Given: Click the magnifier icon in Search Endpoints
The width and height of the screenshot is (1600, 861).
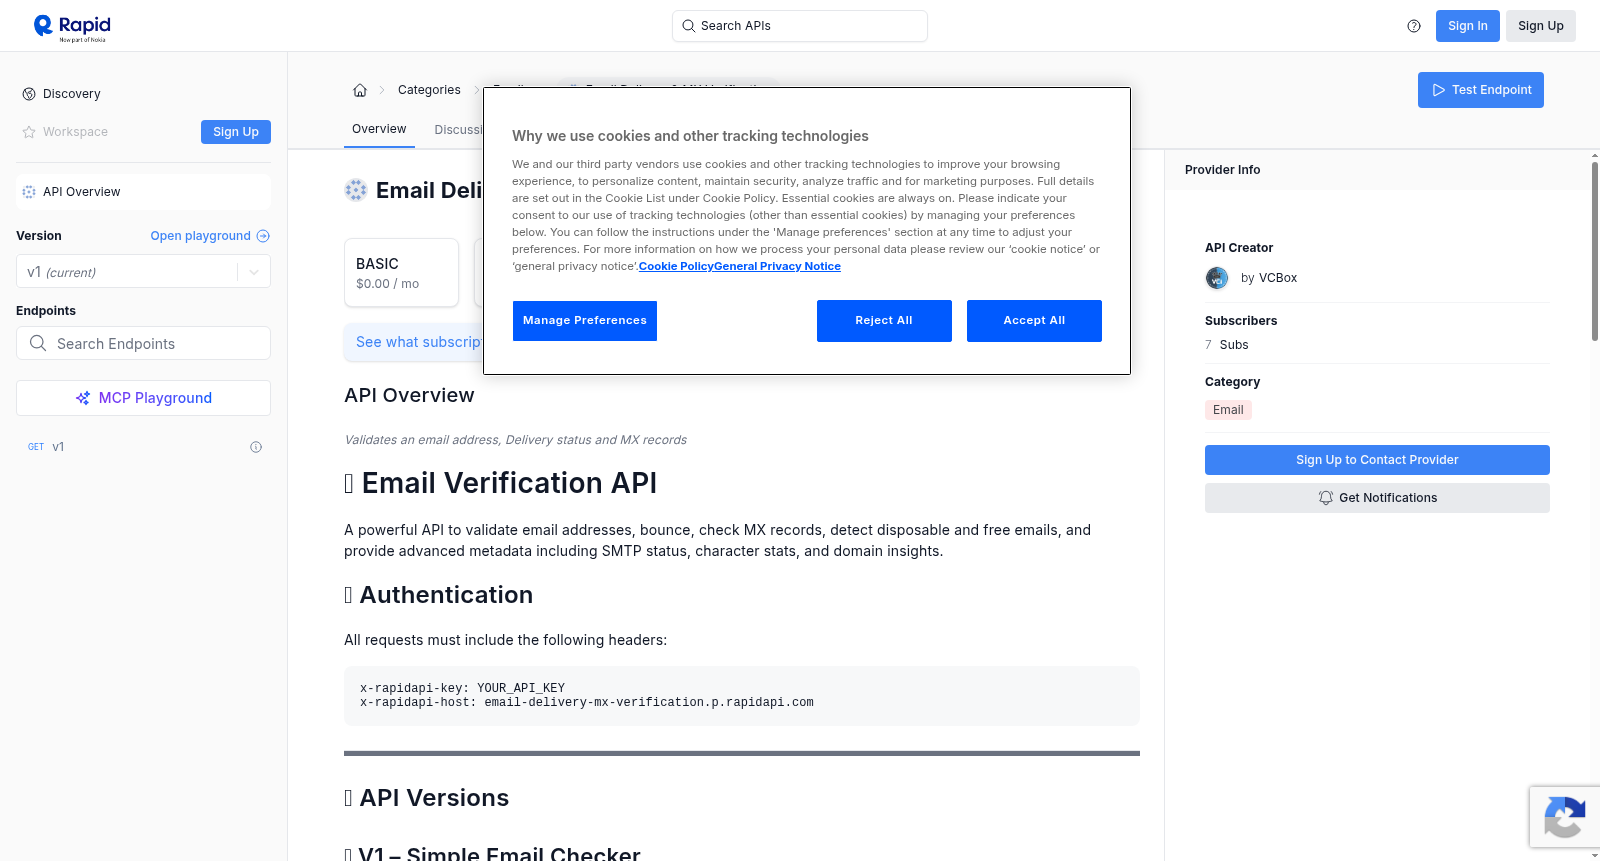Looking at the screenshot, I should click(38, 343).
